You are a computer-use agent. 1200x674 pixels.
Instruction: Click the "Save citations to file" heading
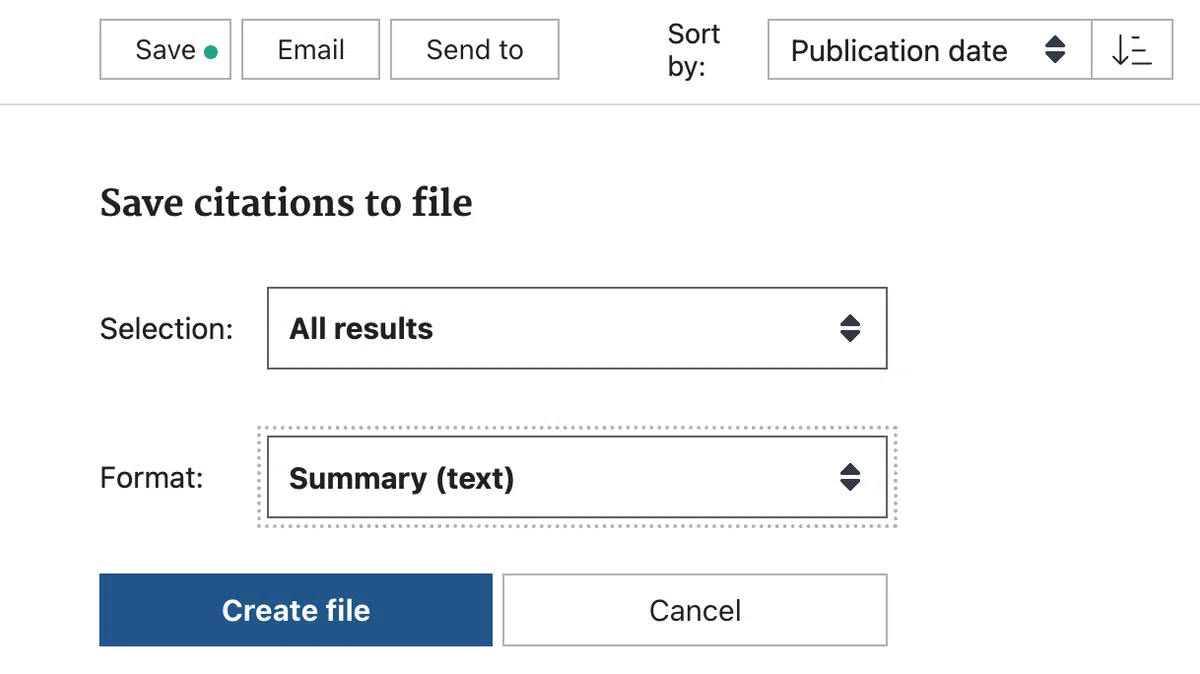point(286,203)
